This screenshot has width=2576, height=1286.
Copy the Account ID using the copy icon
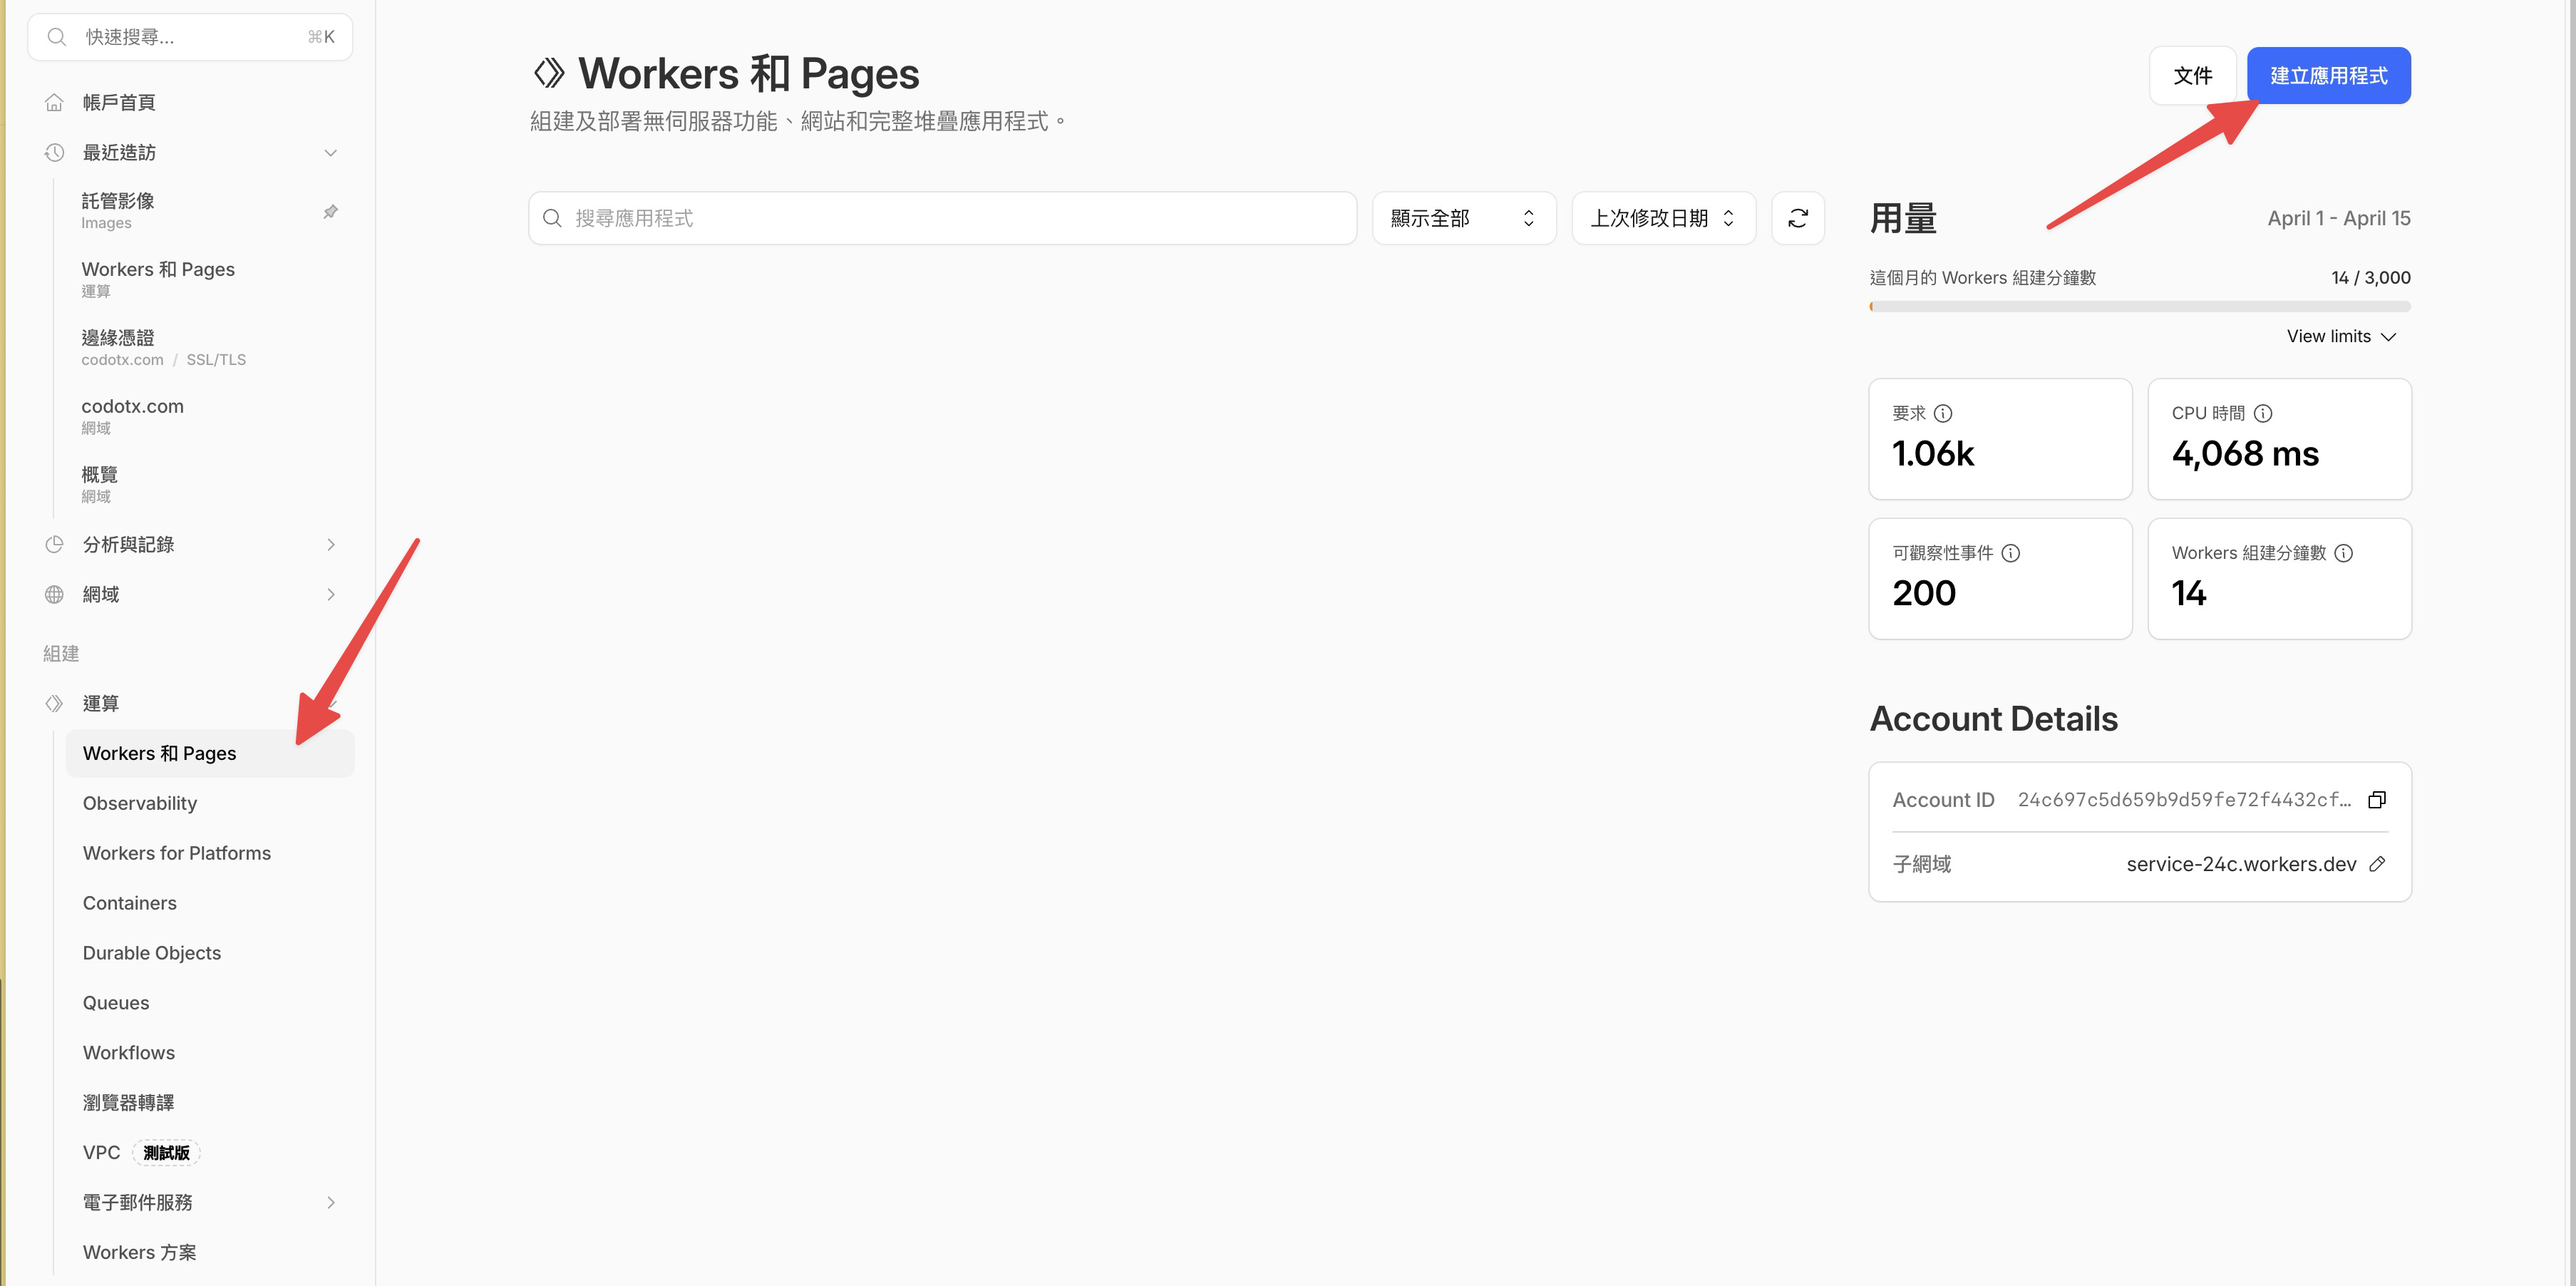click(2378, 799)
